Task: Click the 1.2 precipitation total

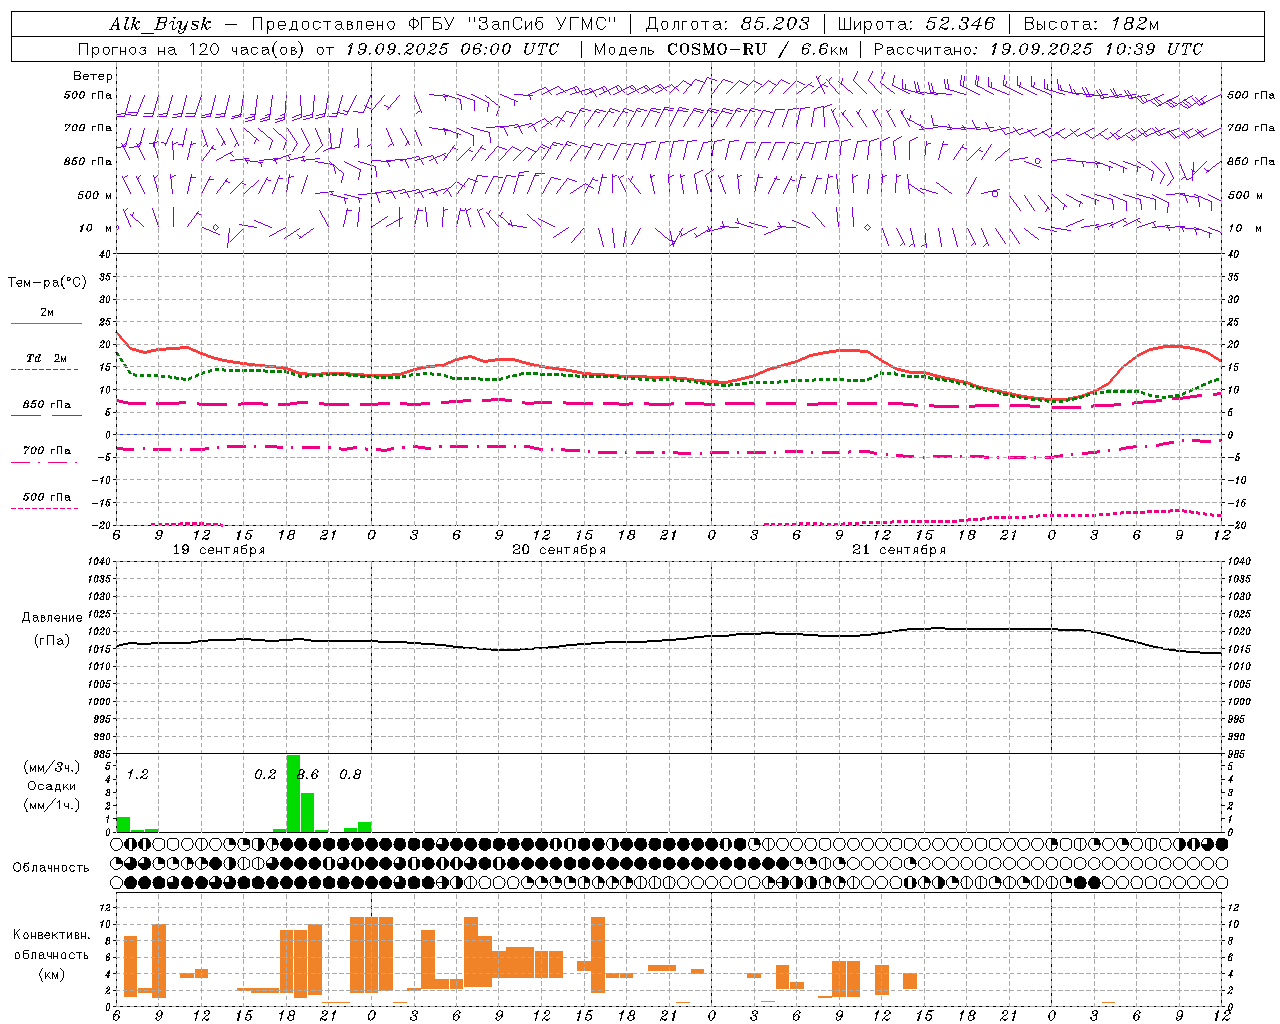Action: 137,775
